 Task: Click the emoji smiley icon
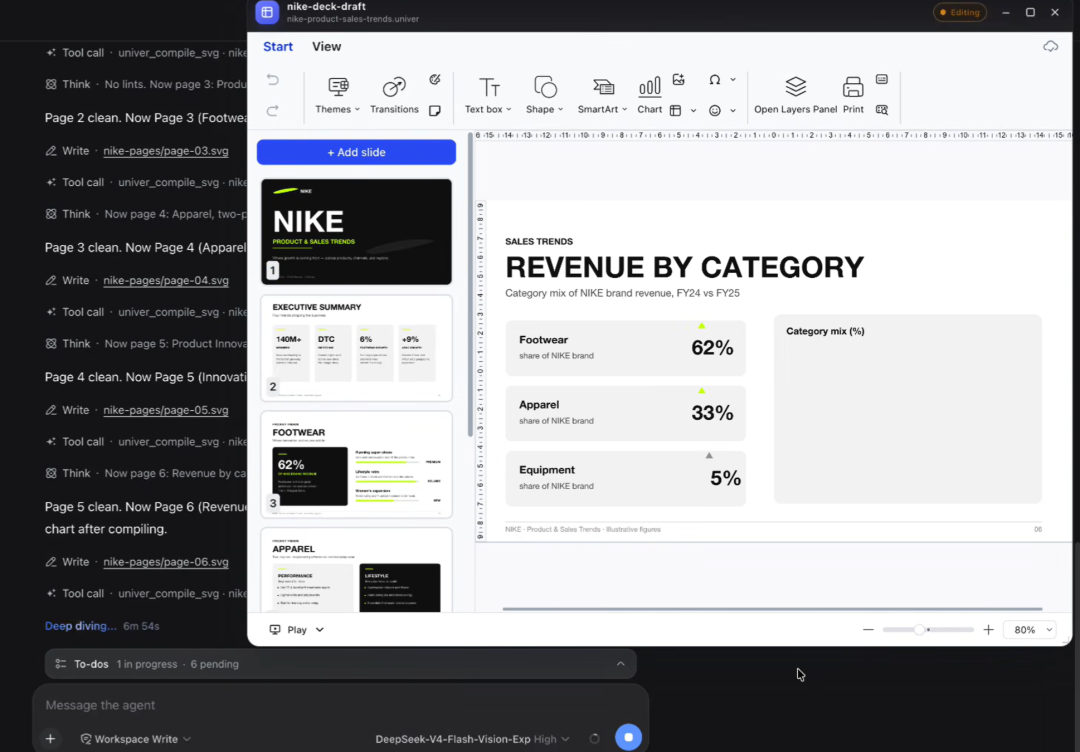[x=715, y=110]
